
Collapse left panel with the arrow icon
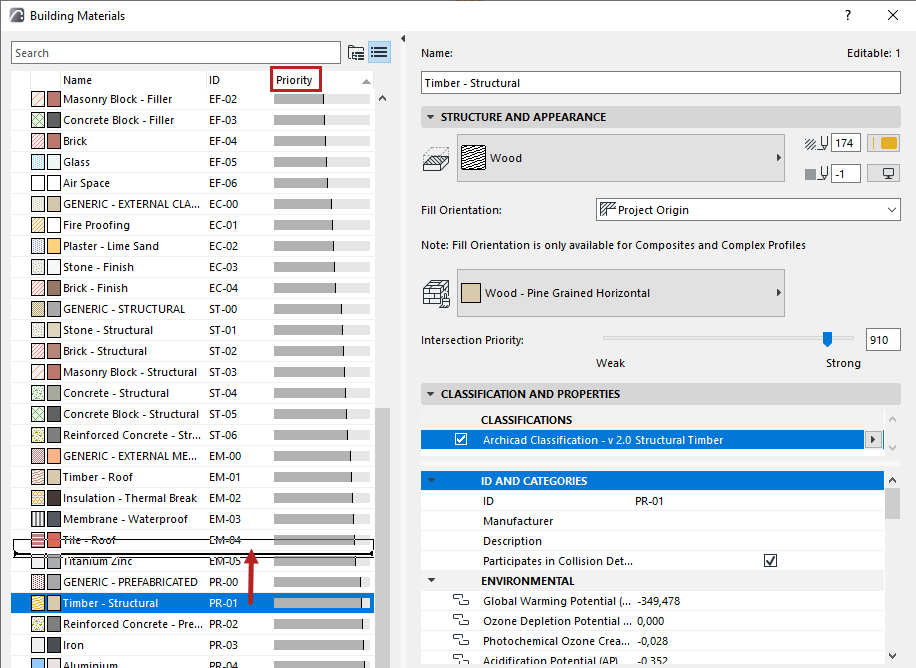click(x=403, y=39)
